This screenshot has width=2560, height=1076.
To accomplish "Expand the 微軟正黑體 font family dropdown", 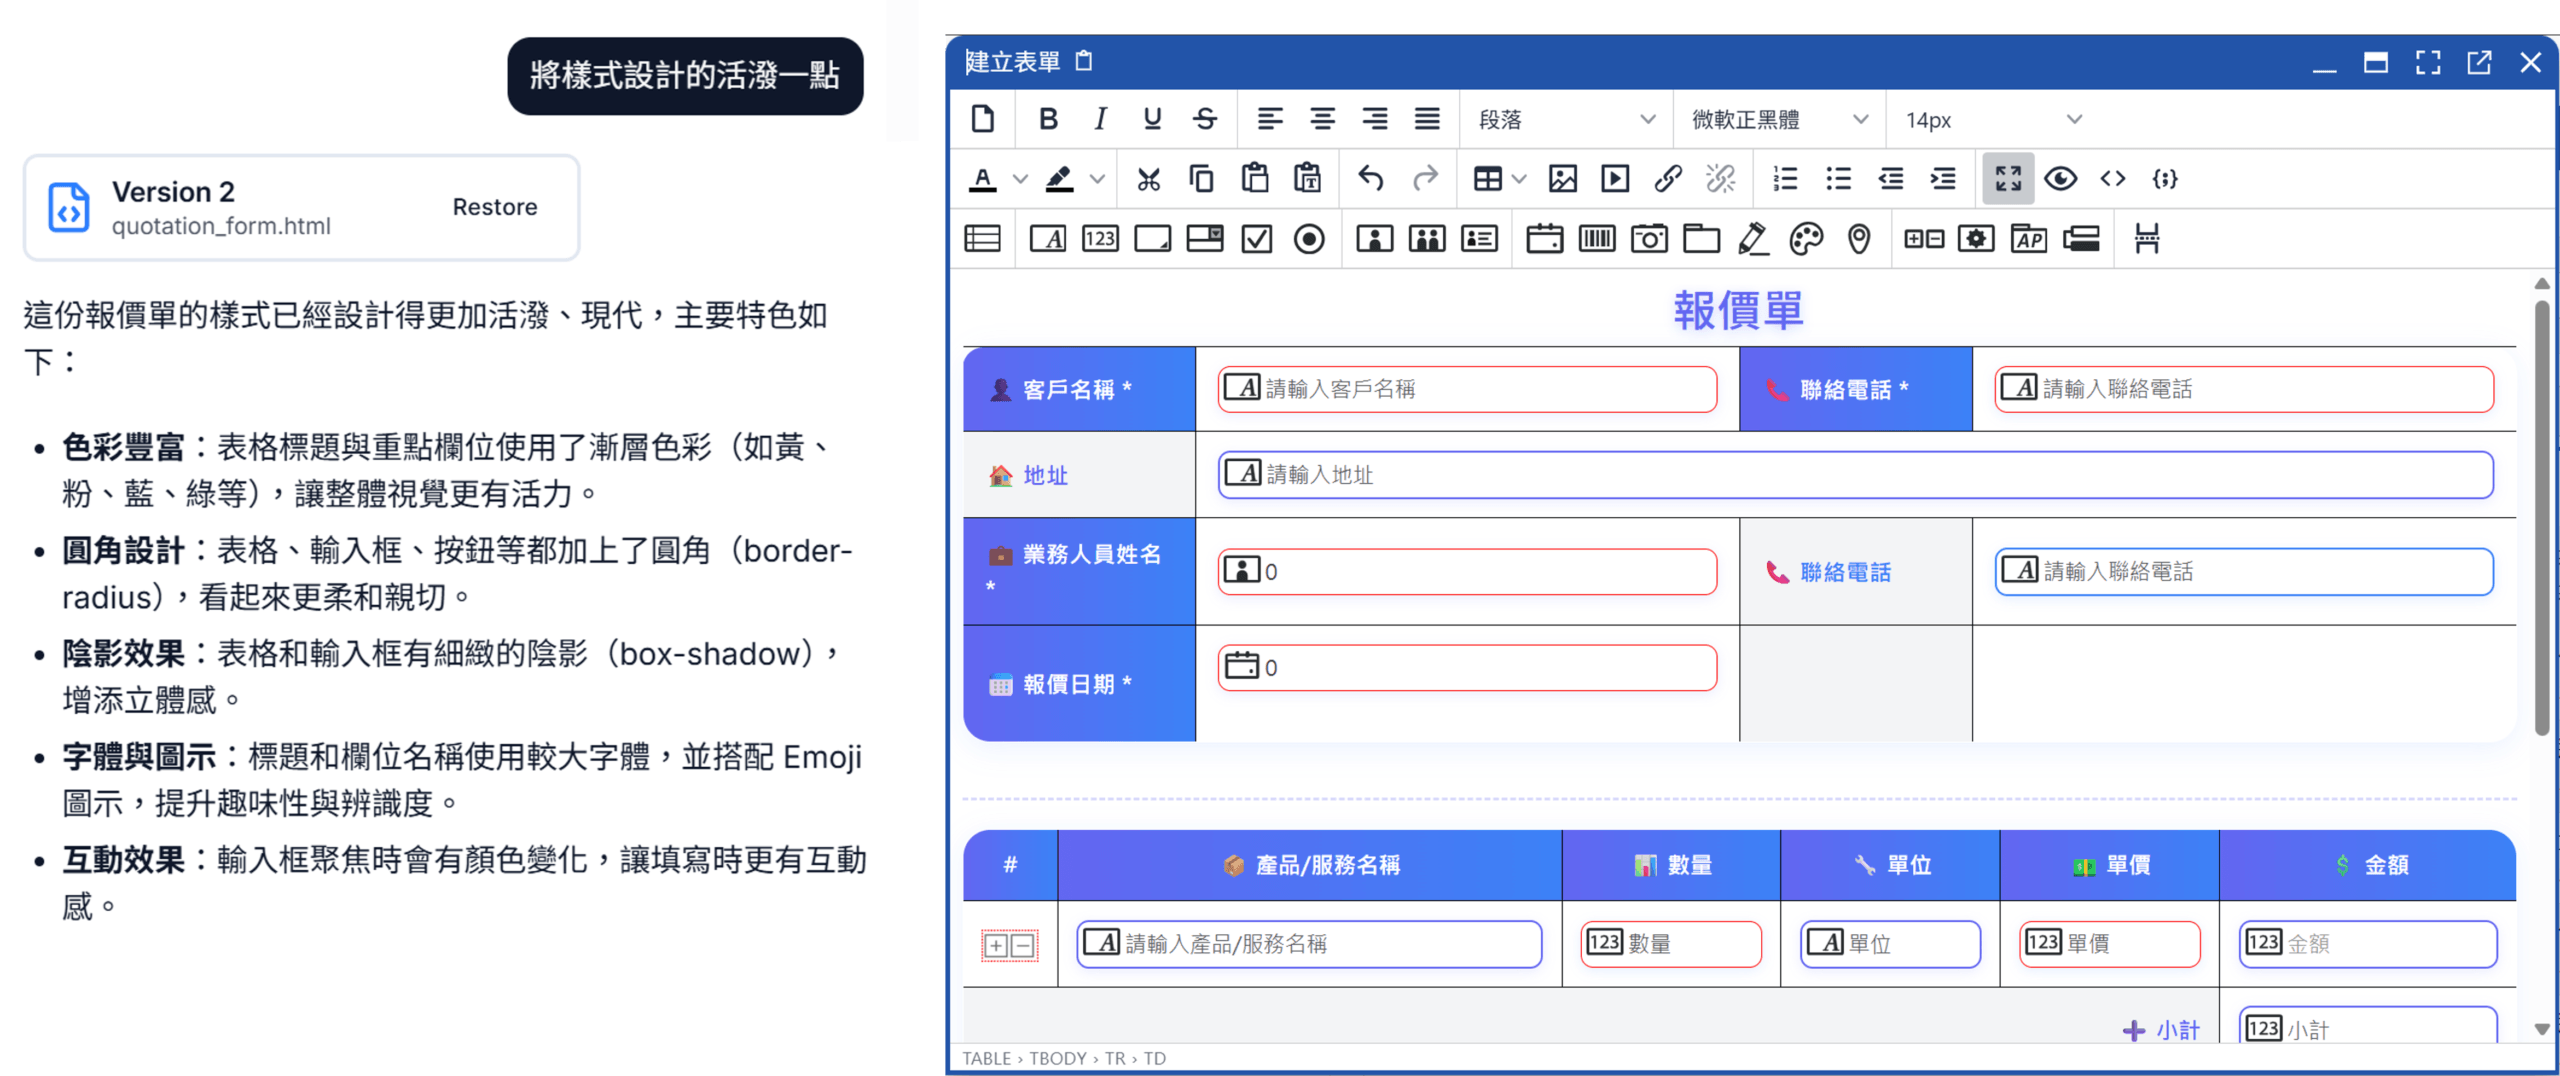I will click(x=1779, y=120).
